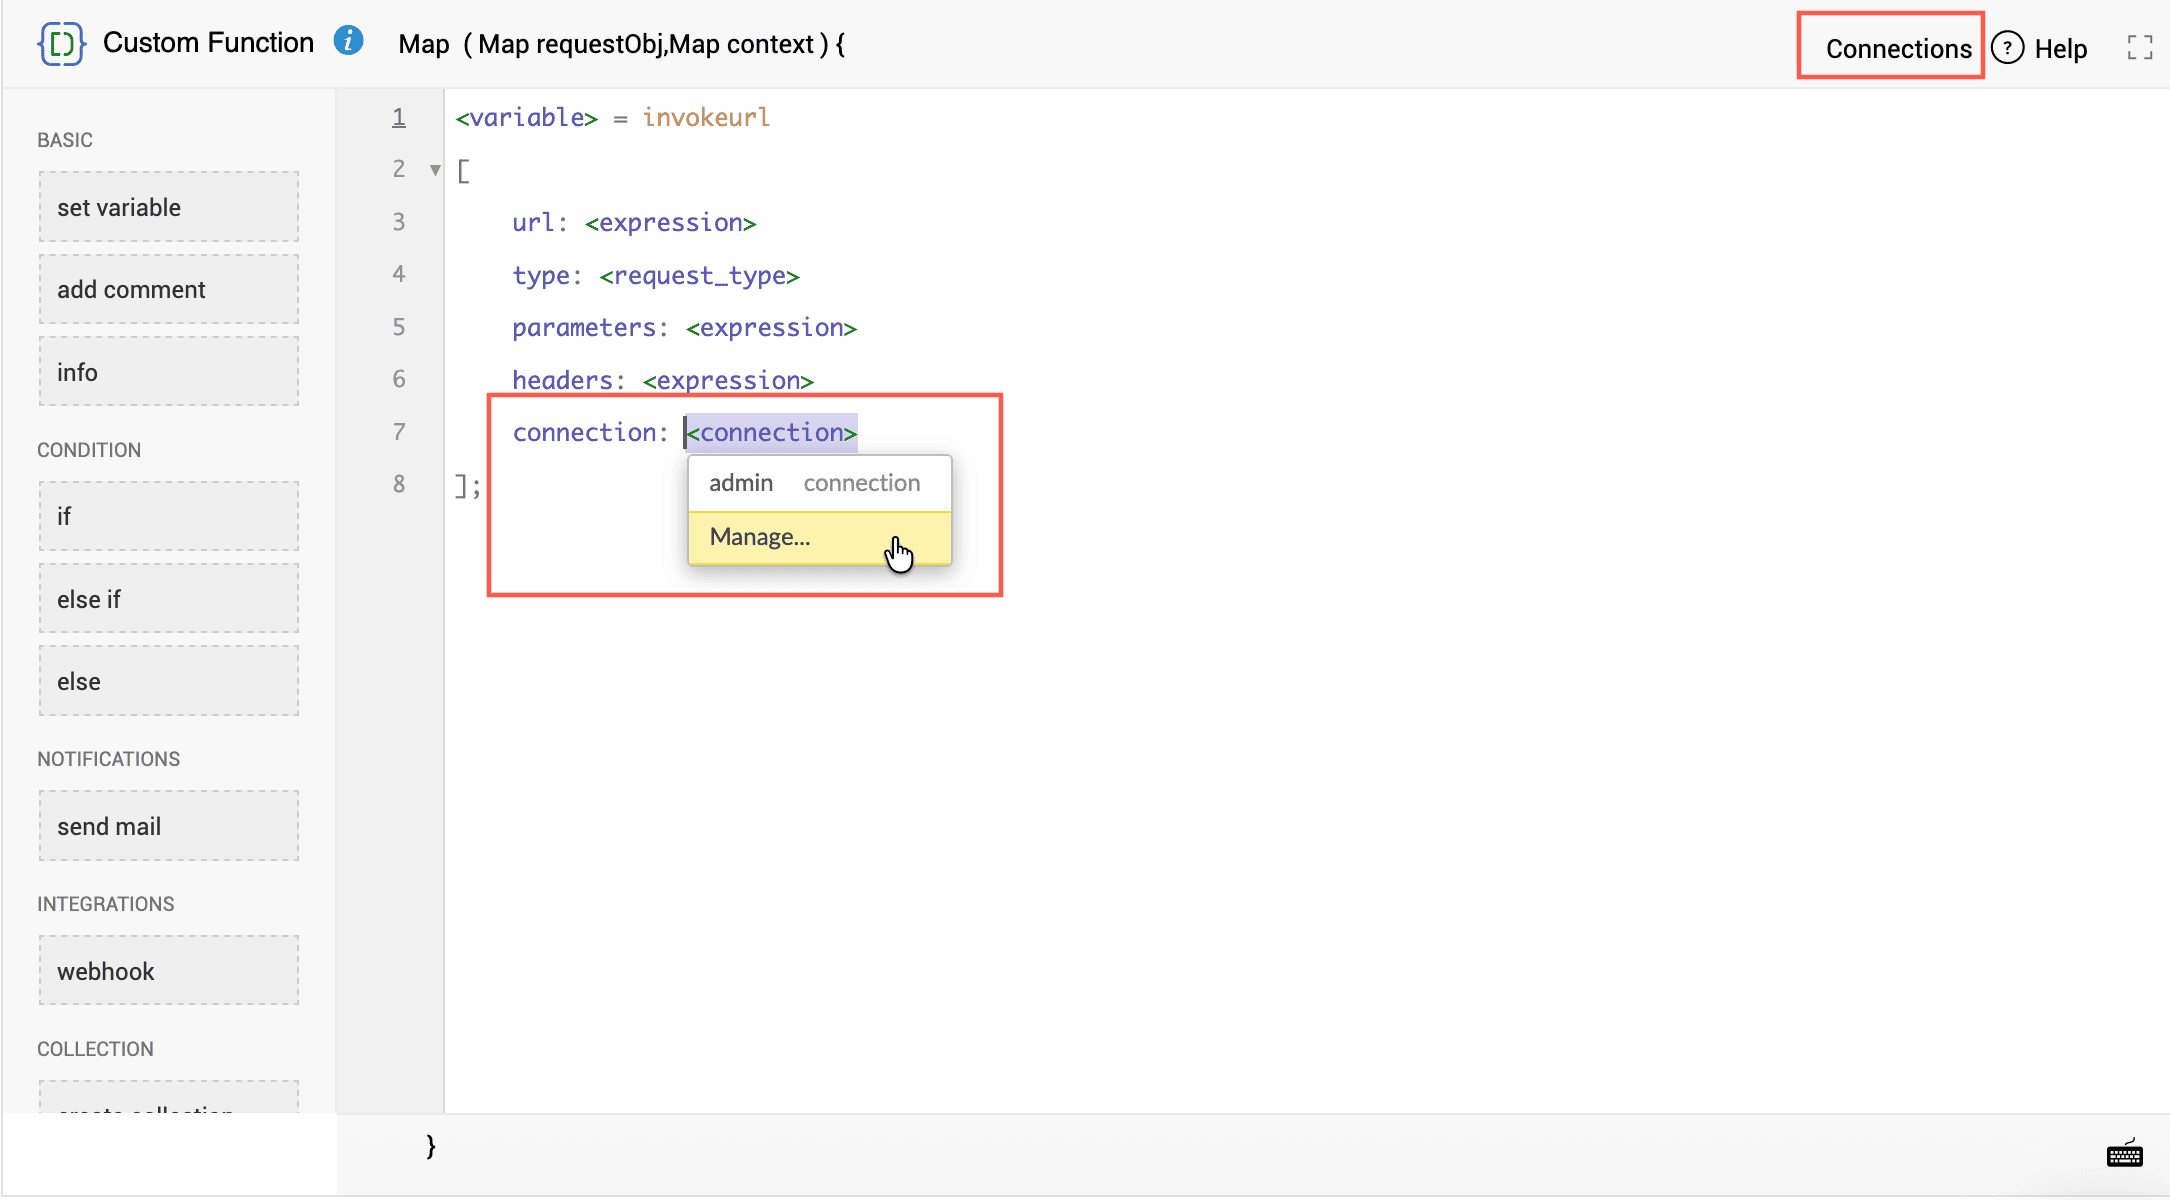Open the keyboard shortcuts icon

coord(2124,1154)
